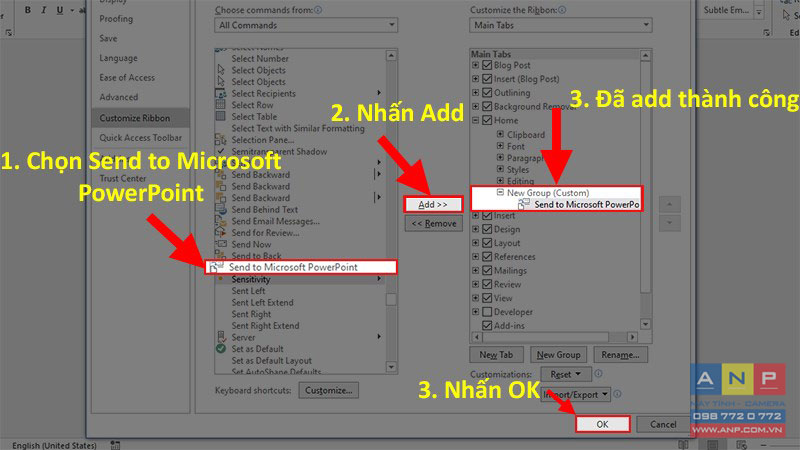Screen dimensions: 800x450
Task: Click the keyboard shortcuts Customize... button
Action: coord(329,390)
